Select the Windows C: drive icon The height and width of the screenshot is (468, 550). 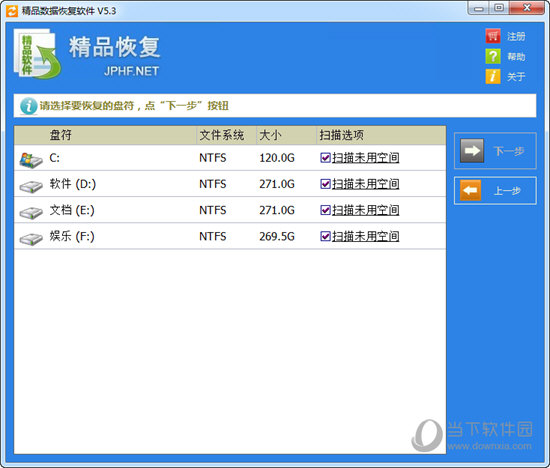coord(31,160)
